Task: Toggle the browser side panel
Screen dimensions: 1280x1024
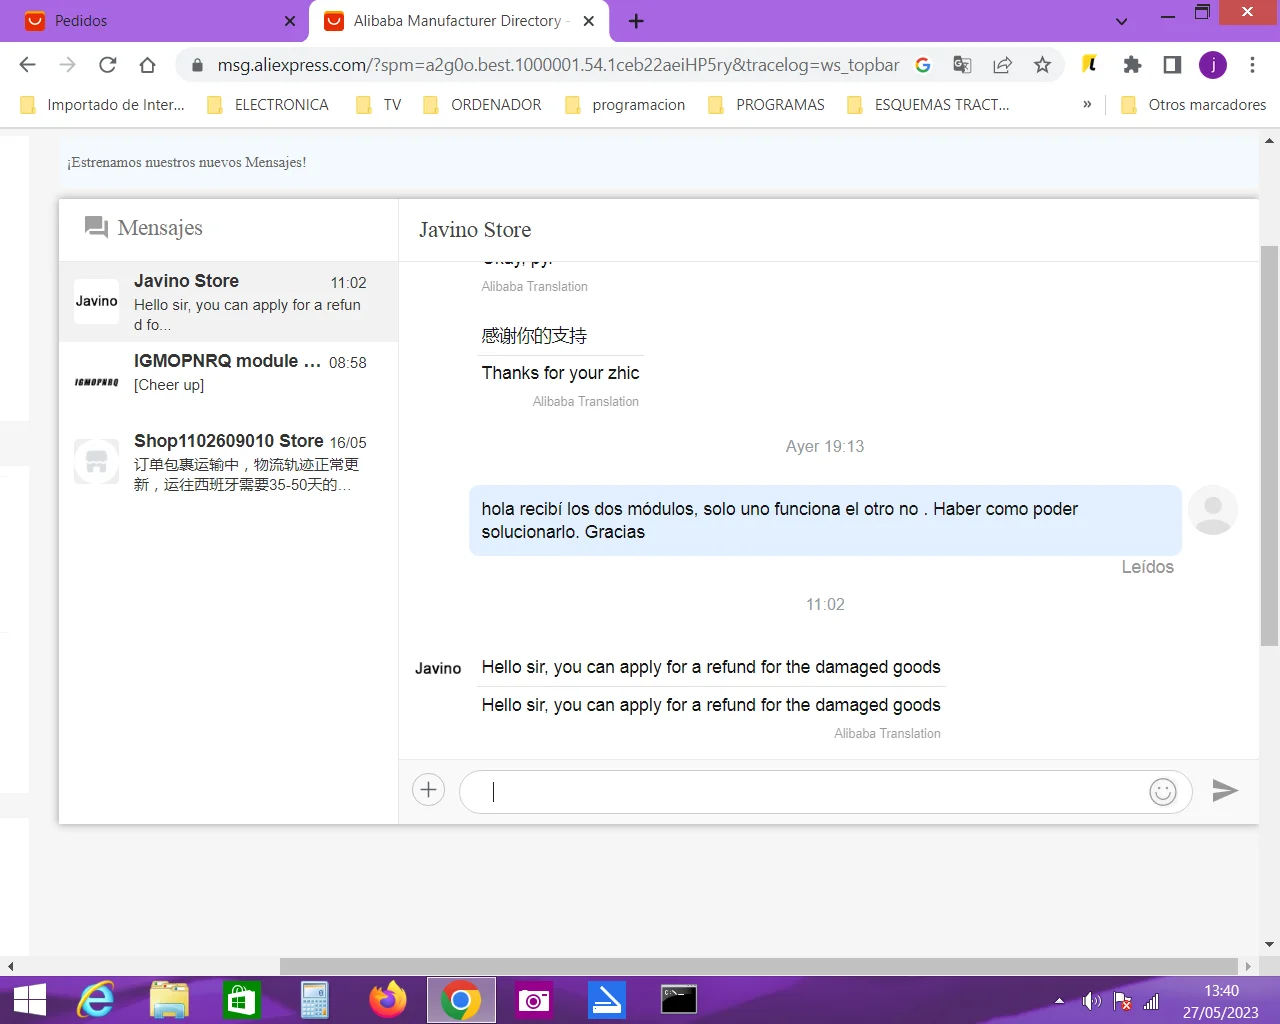Action: [1172, 65]
